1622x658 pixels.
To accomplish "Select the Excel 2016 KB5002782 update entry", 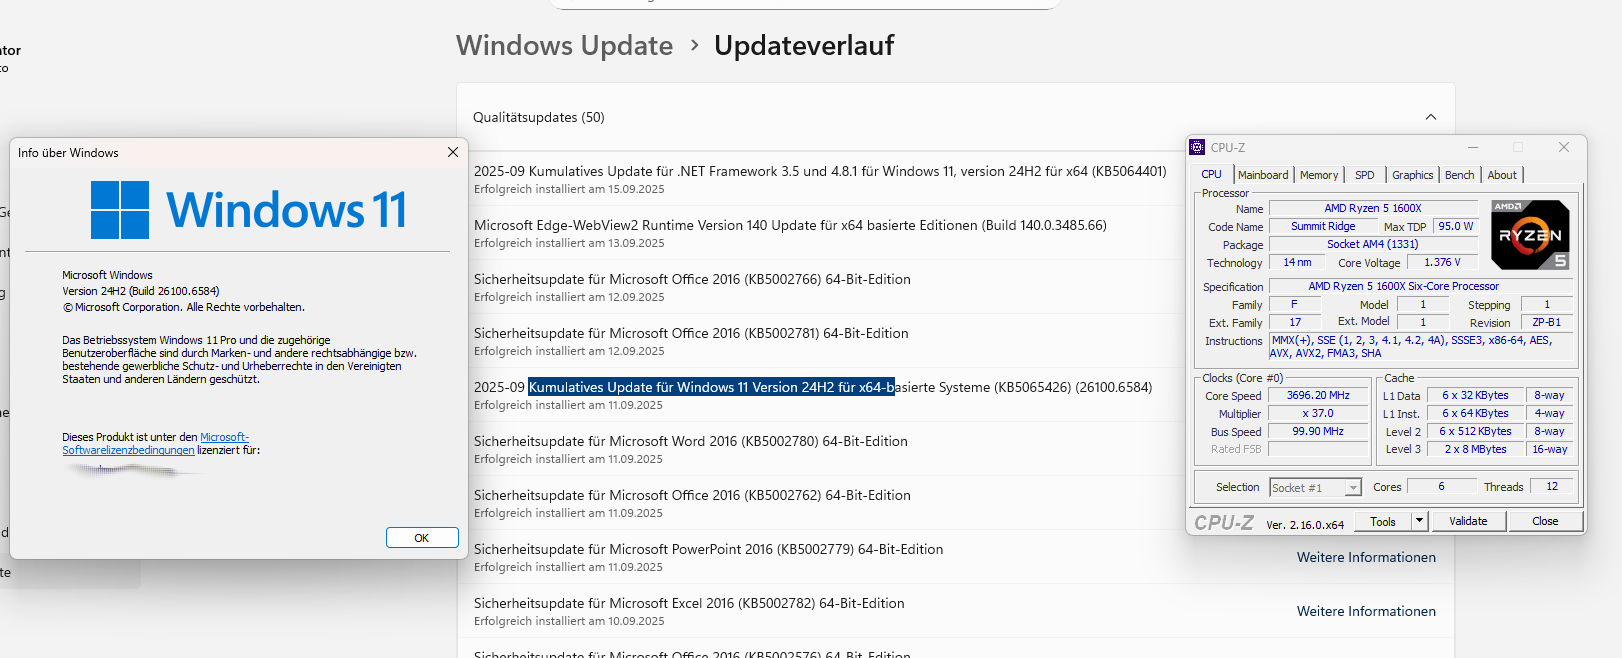I will click(955, 611).
